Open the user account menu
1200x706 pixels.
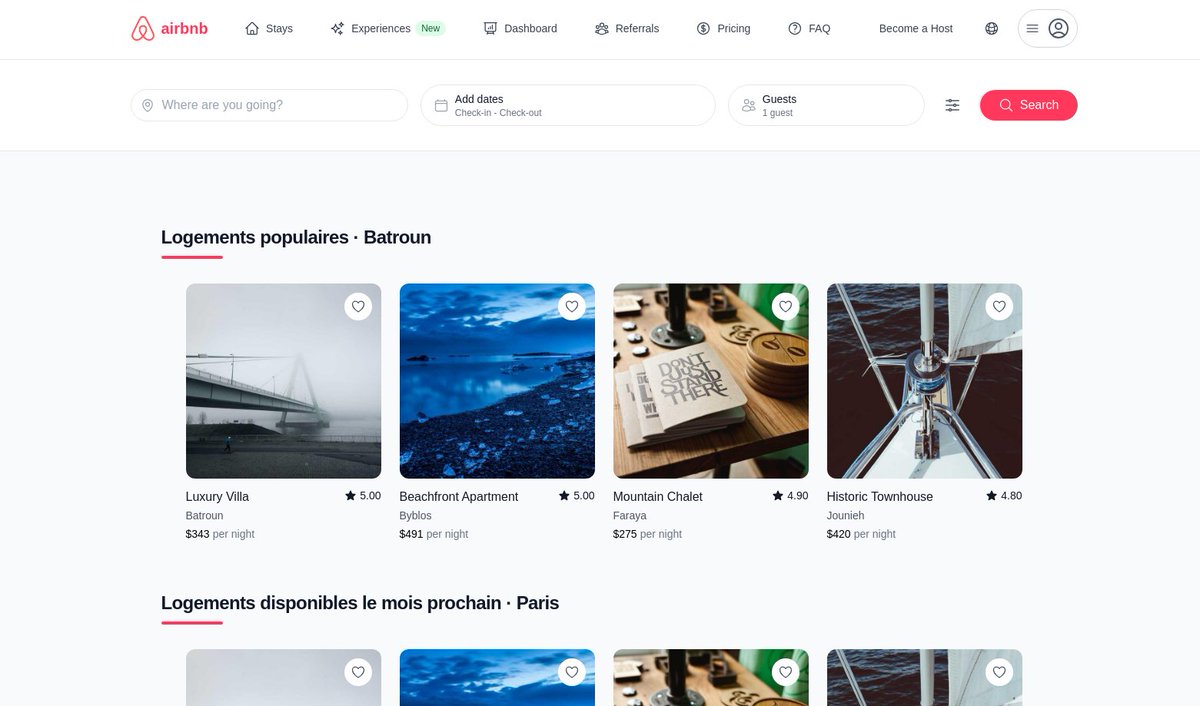[x=1047, y=29]
